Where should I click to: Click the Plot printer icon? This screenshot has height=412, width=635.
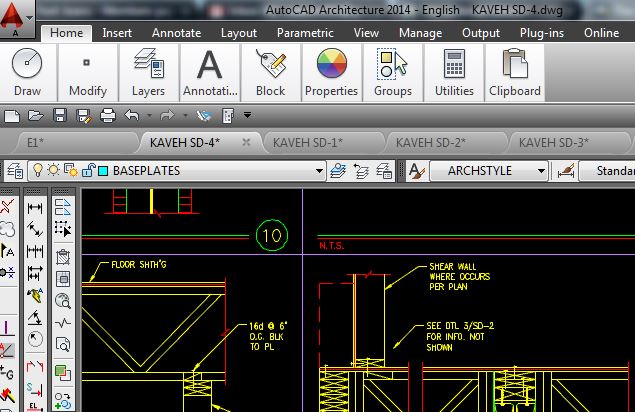point(108,116)
